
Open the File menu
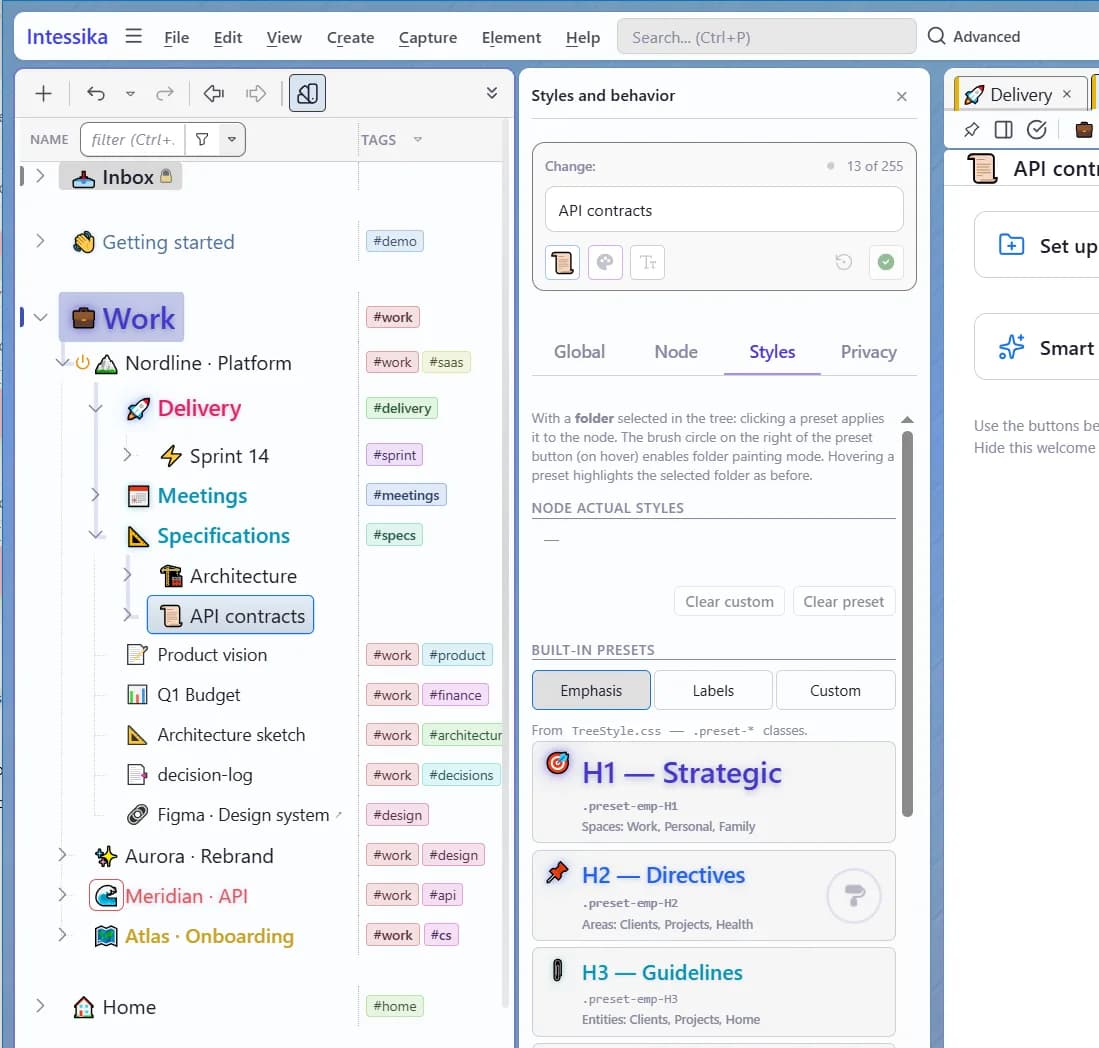tap(177, 37)
